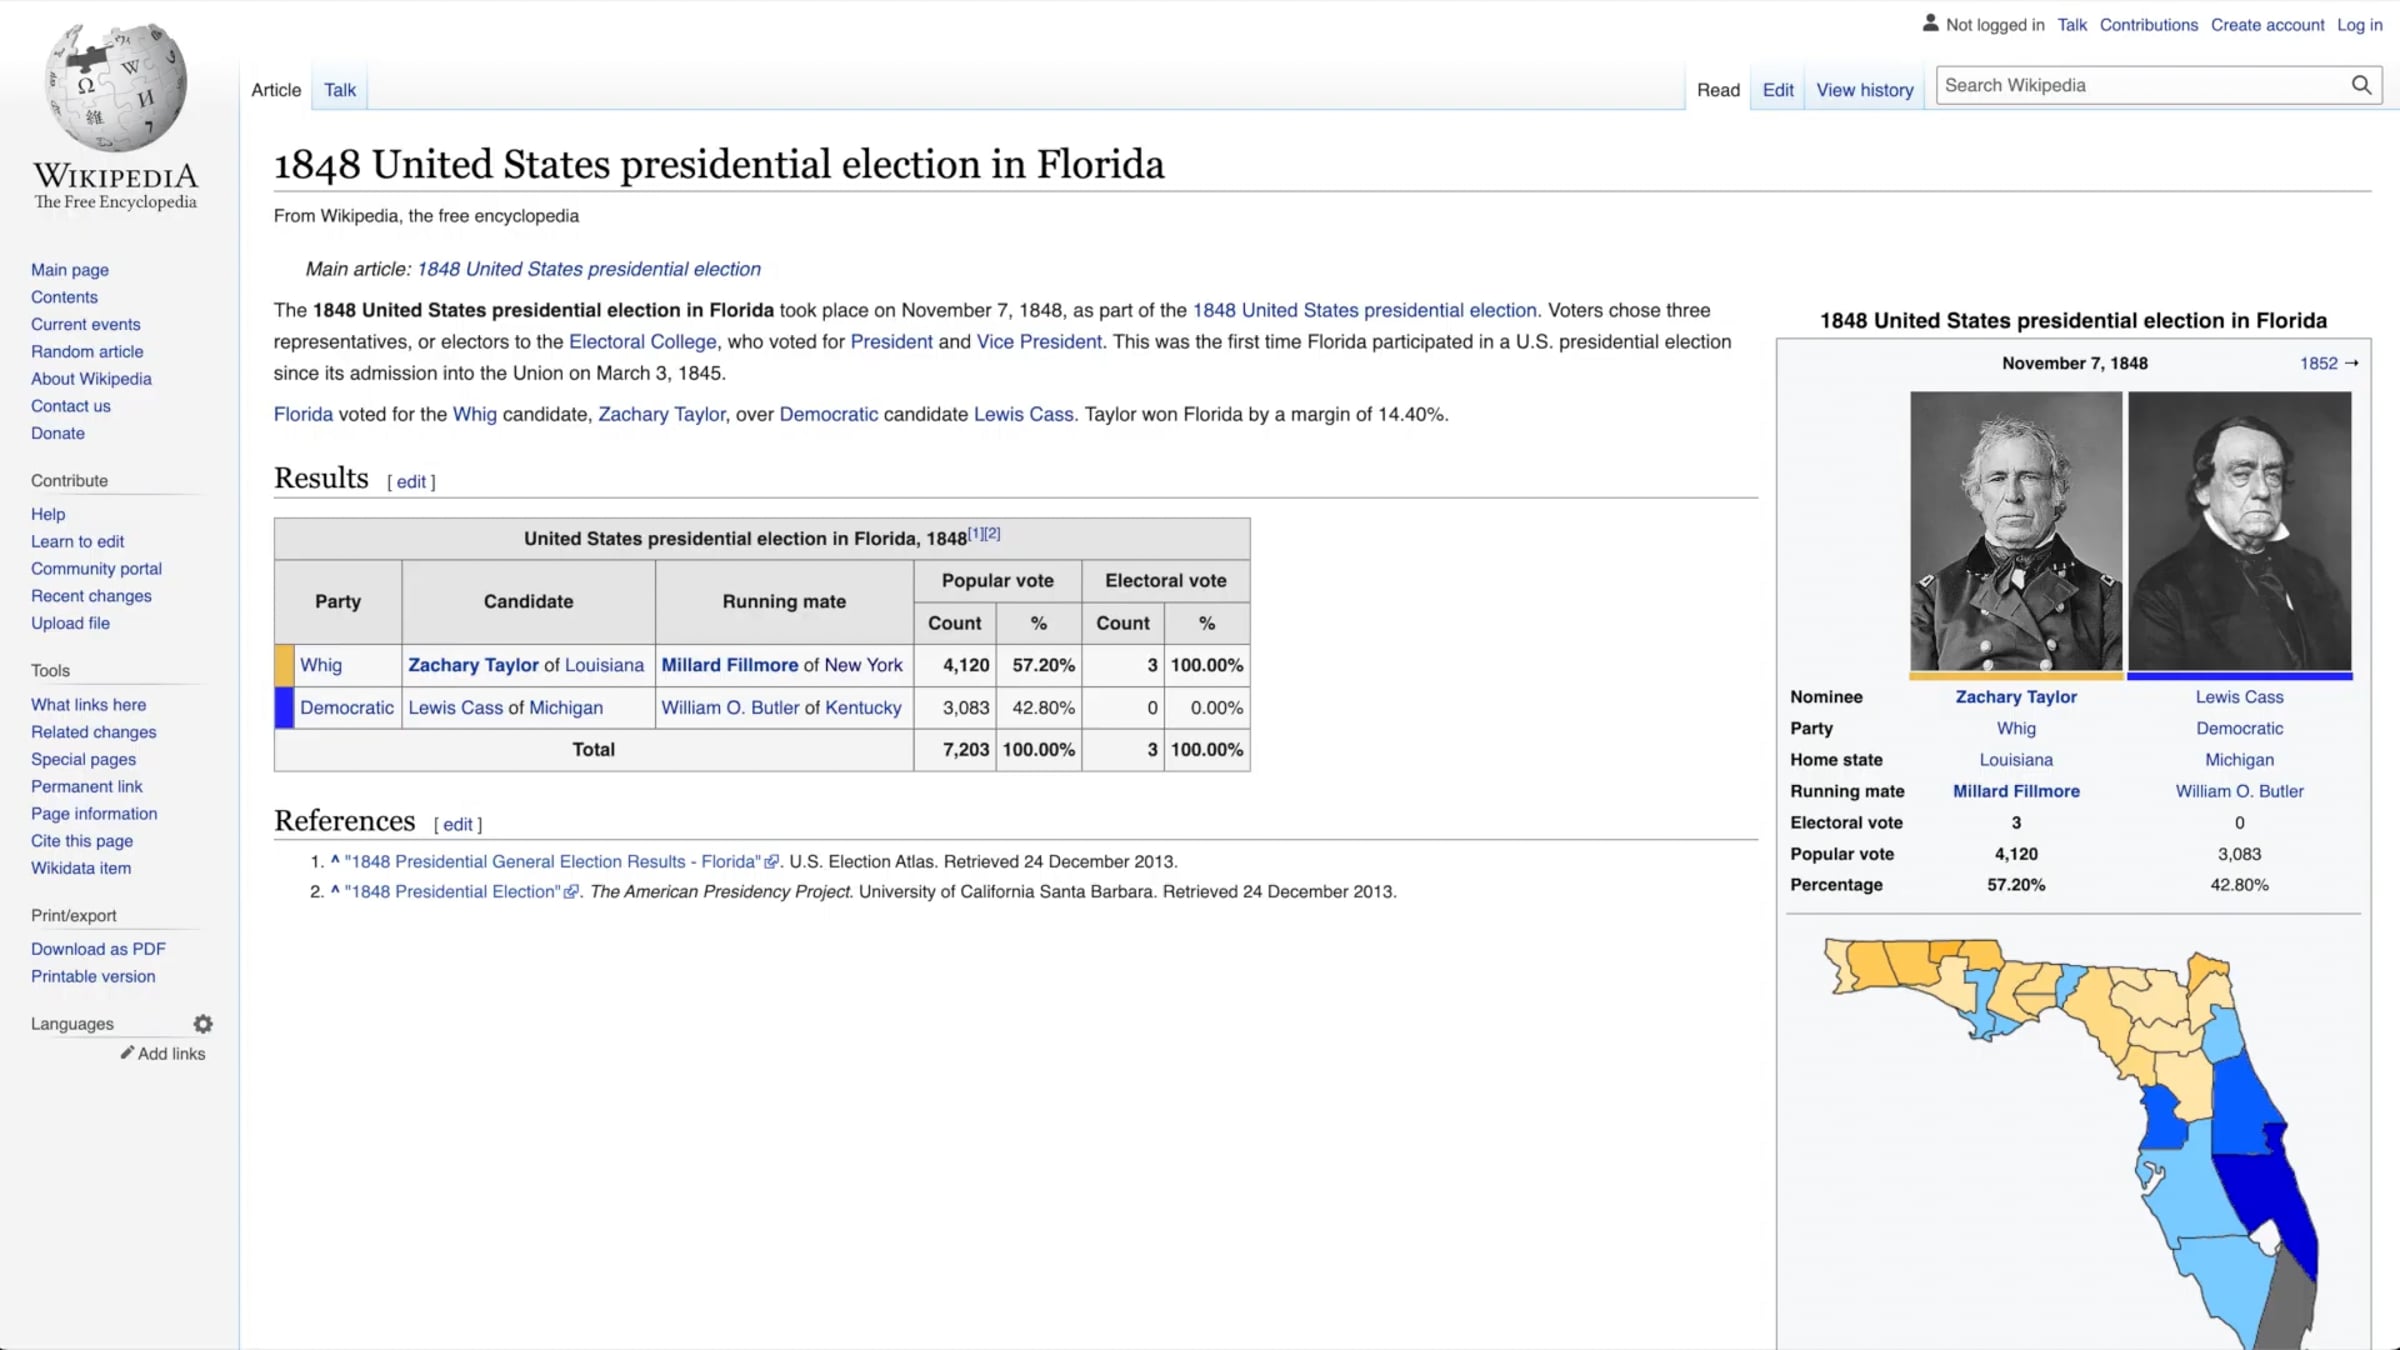The image size is (2400, 1350).
Task: Open Download as PDF in sidebar
Action: (x=98, y=949)
